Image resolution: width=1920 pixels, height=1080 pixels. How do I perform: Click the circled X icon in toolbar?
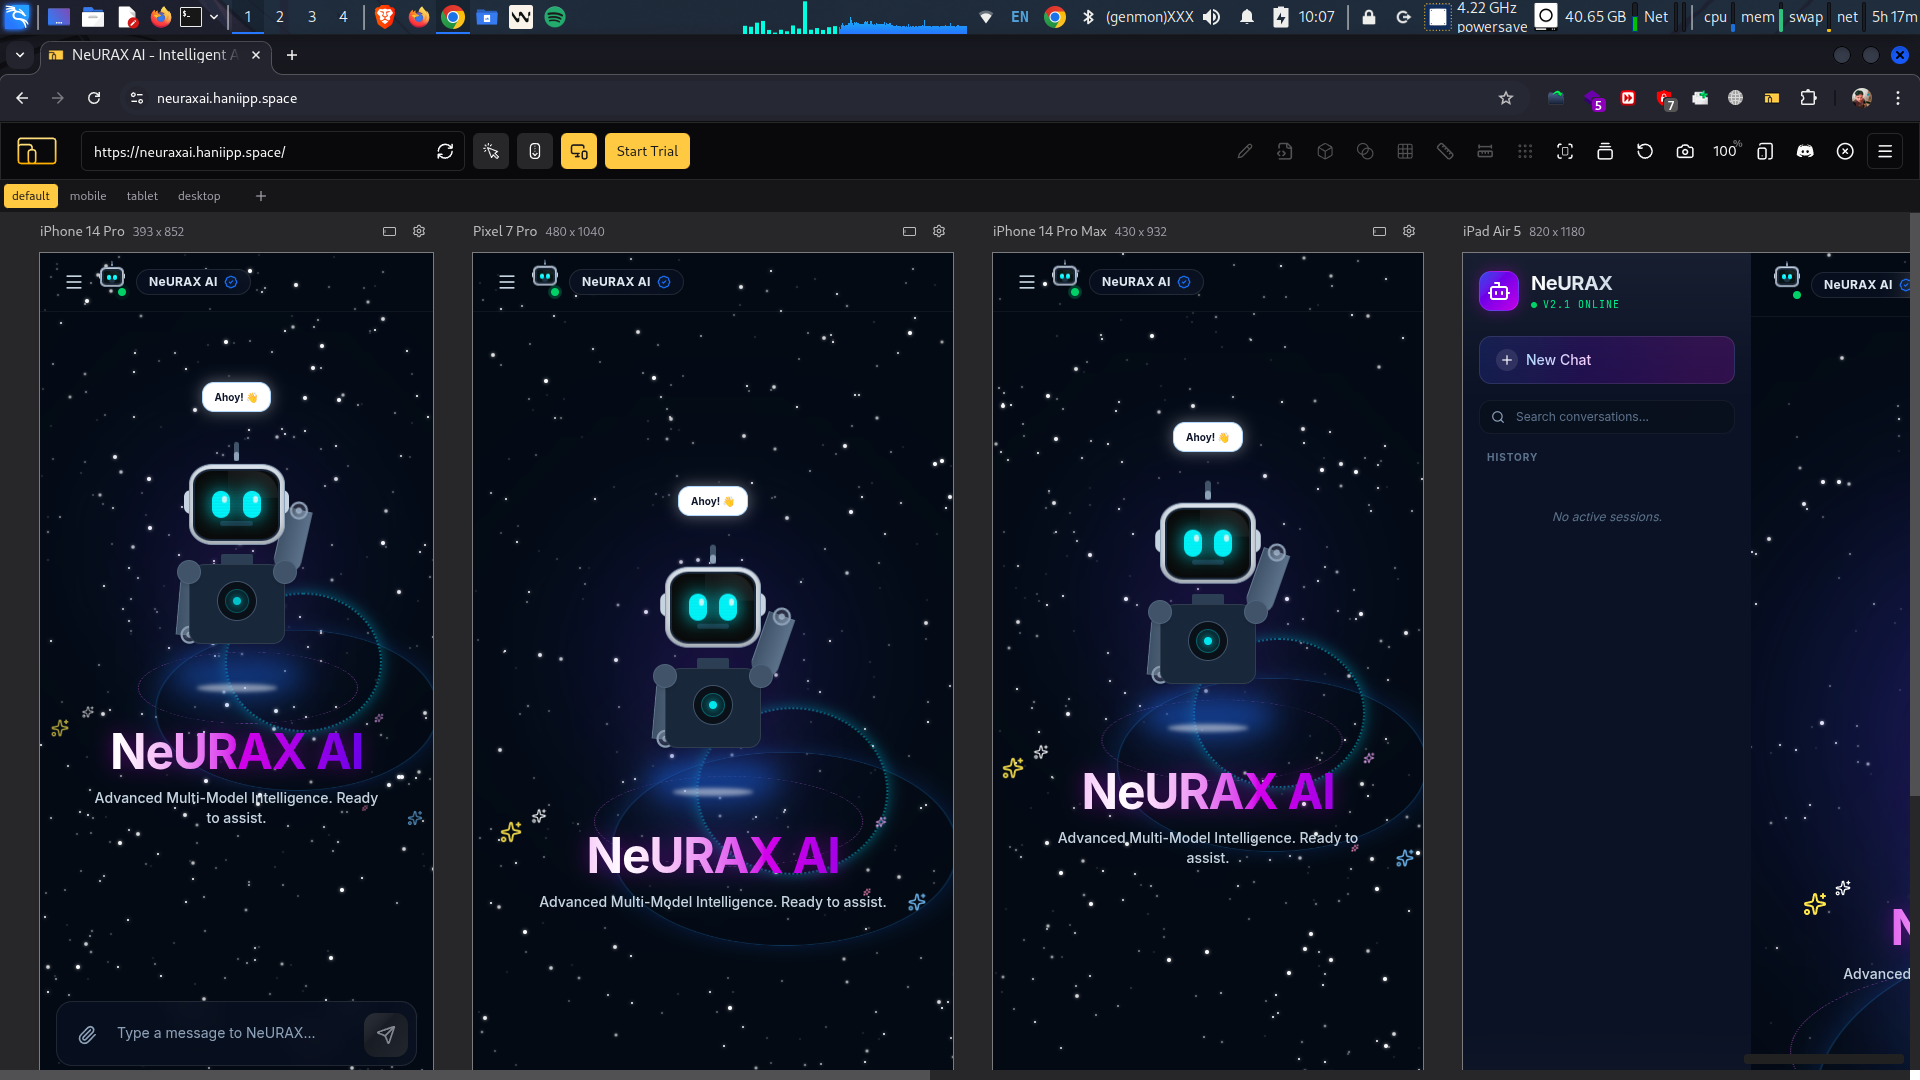(1845, 151)
